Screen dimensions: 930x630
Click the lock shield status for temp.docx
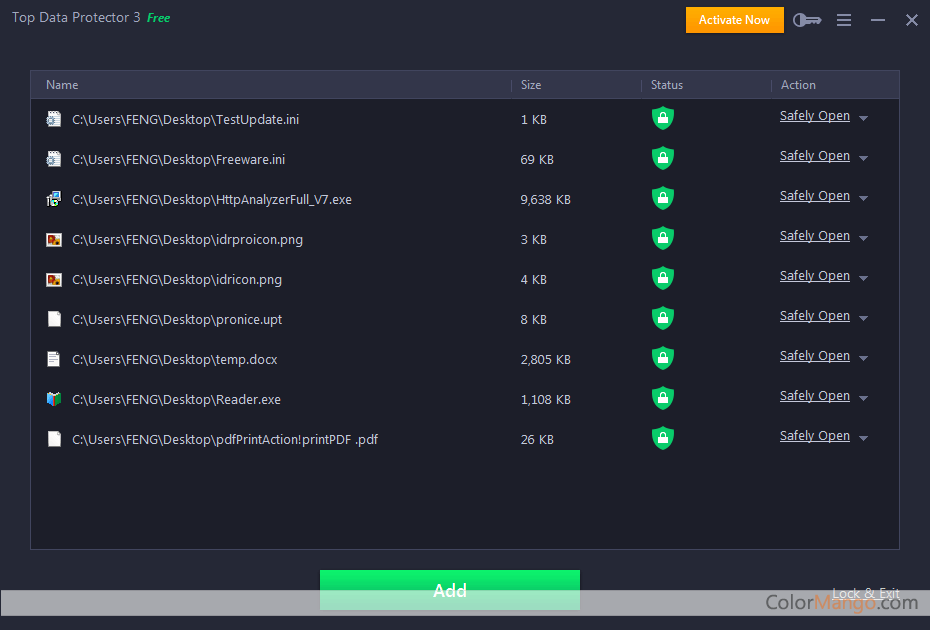pos(662,358)
